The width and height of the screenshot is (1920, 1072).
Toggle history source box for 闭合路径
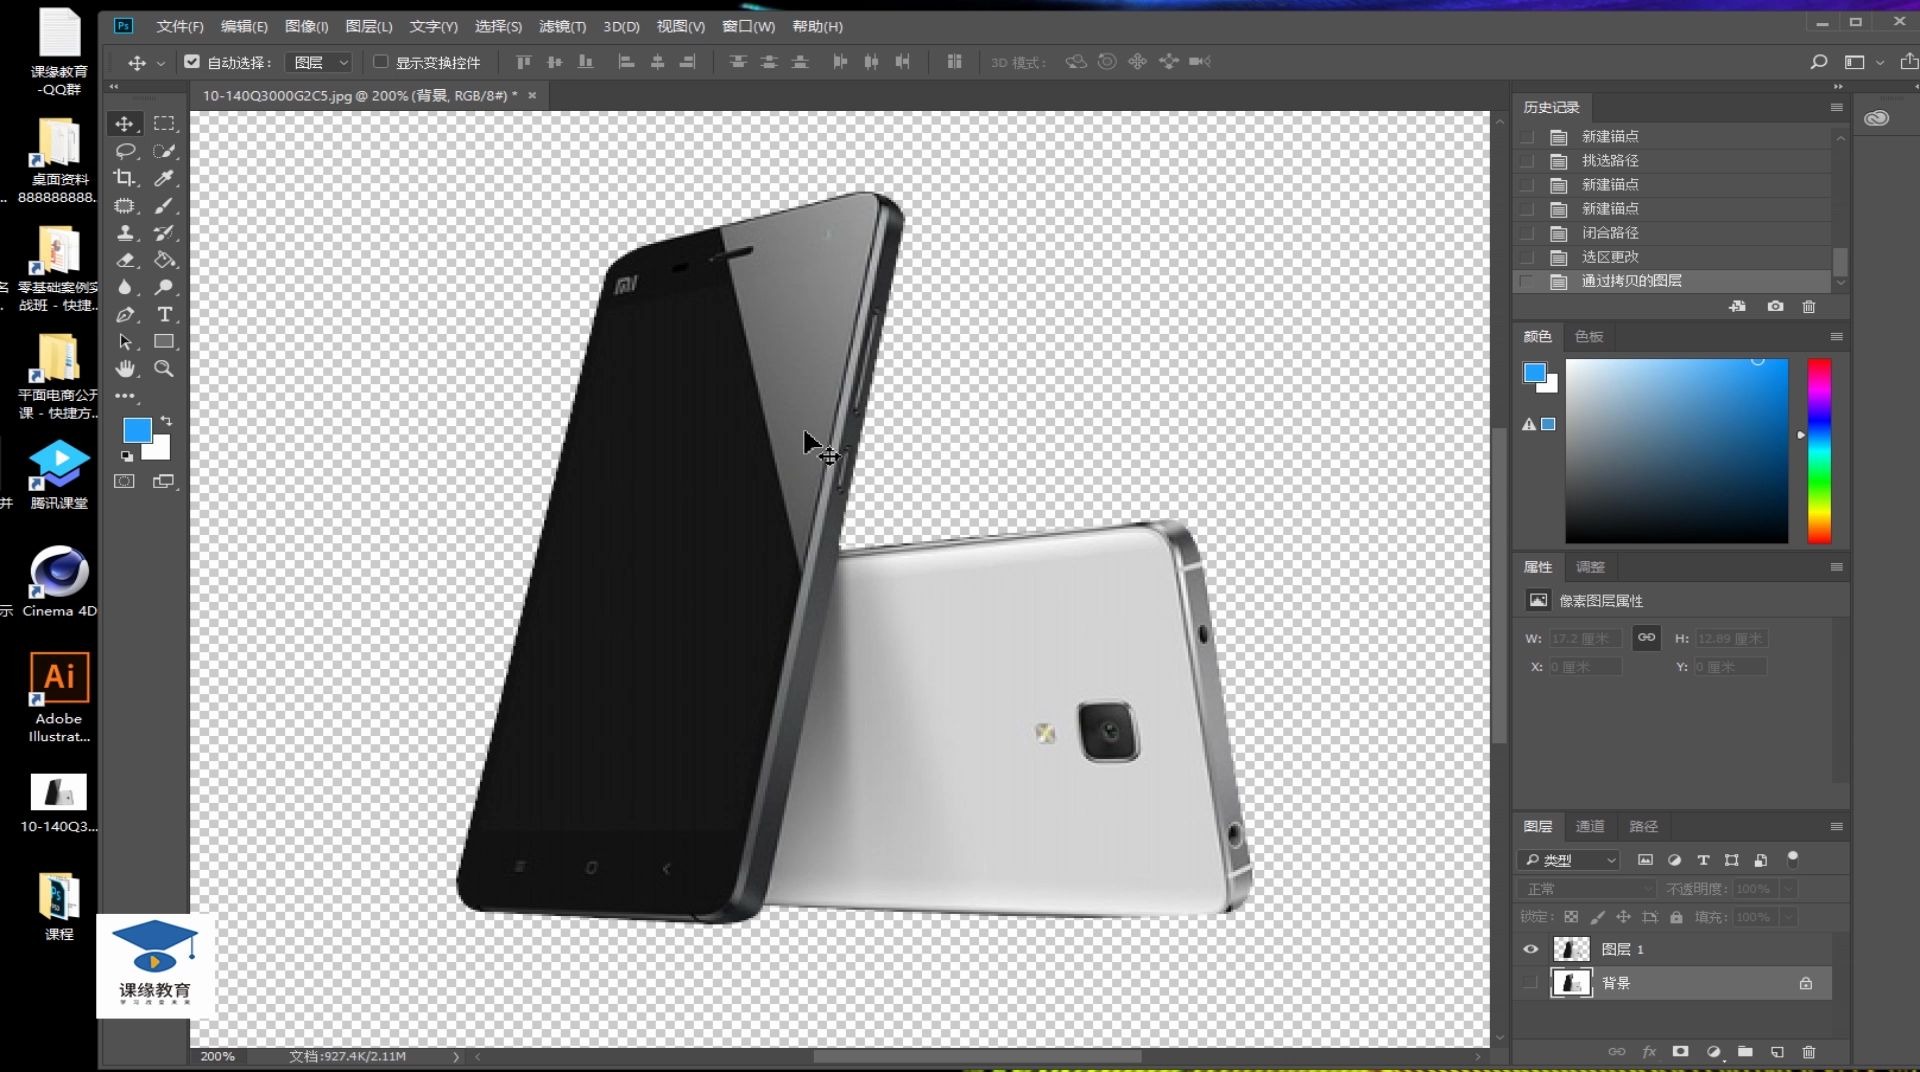point(1527,233)
